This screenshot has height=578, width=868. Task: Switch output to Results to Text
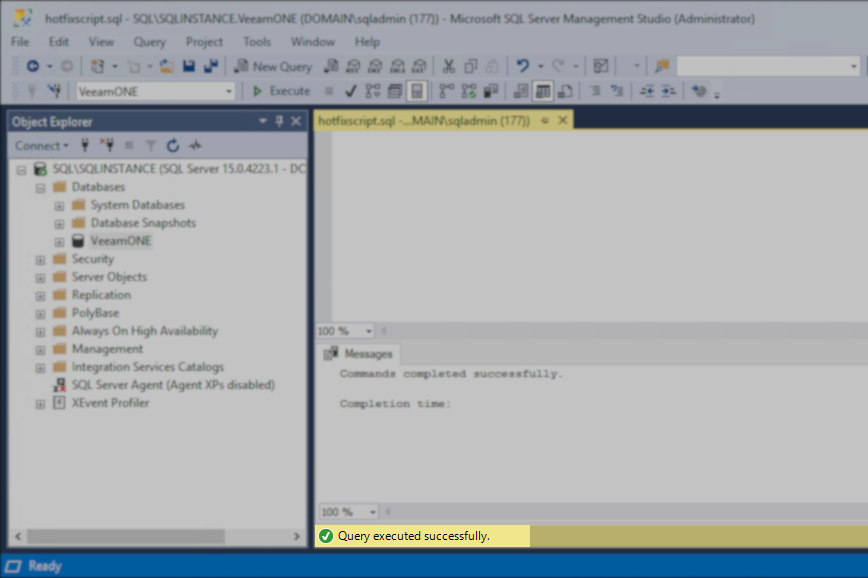(521, 91)
